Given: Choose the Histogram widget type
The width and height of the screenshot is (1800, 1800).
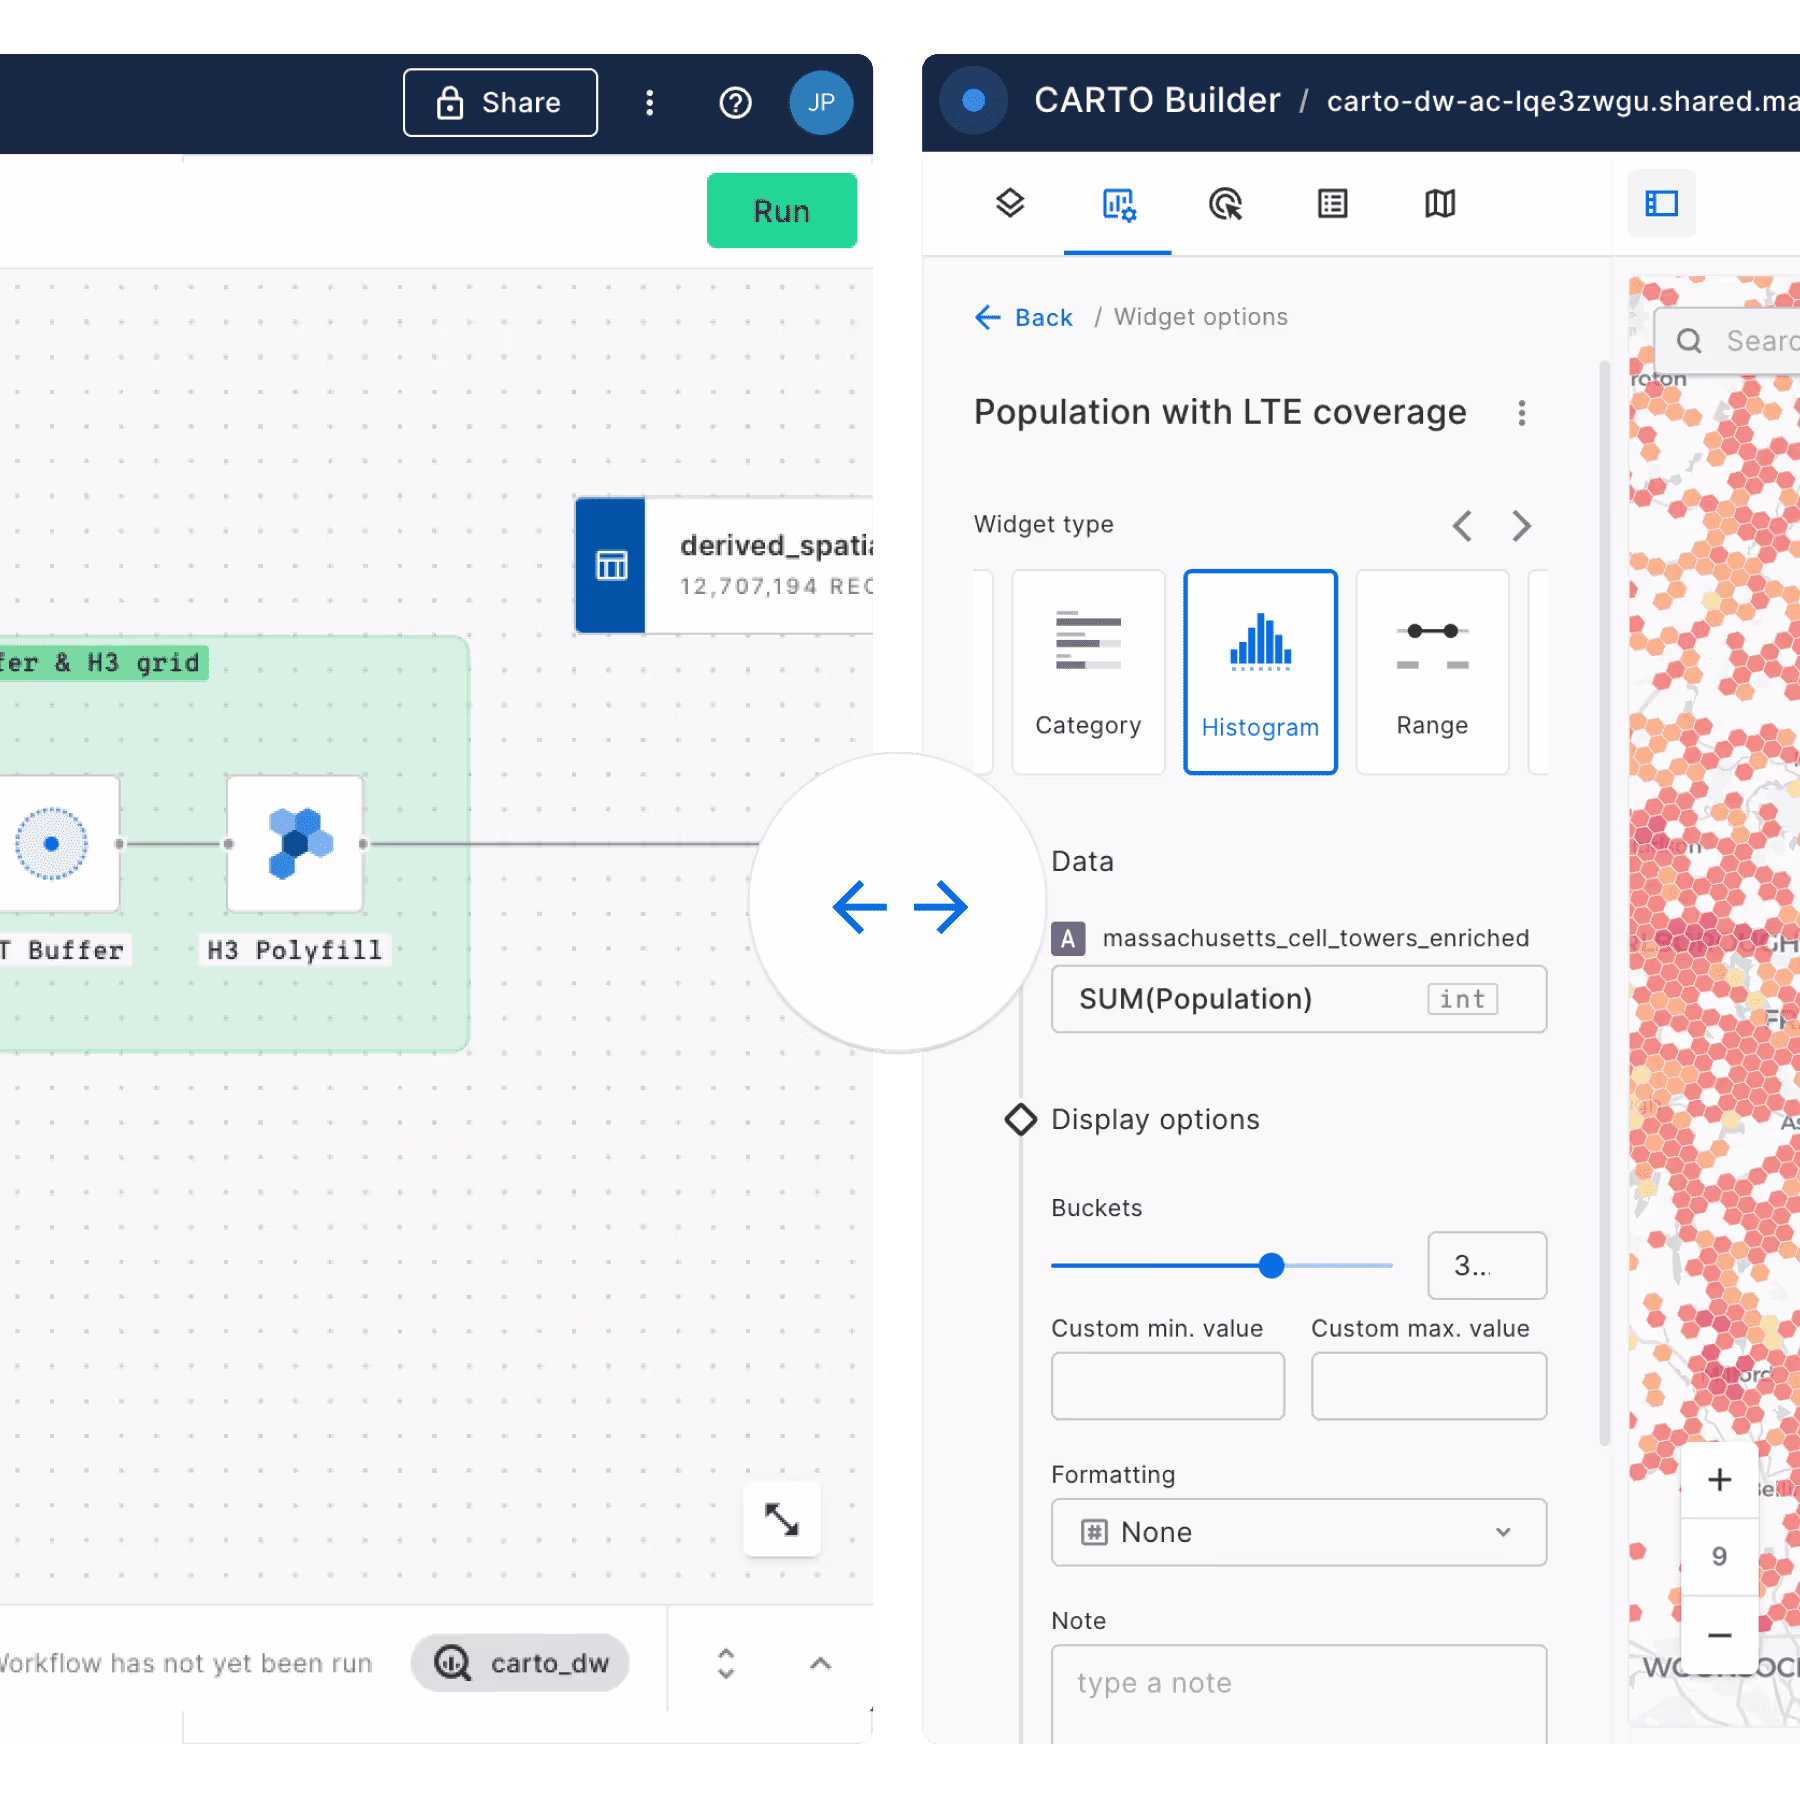Looking at the screenshot, I should click(x=1260, y=672).
